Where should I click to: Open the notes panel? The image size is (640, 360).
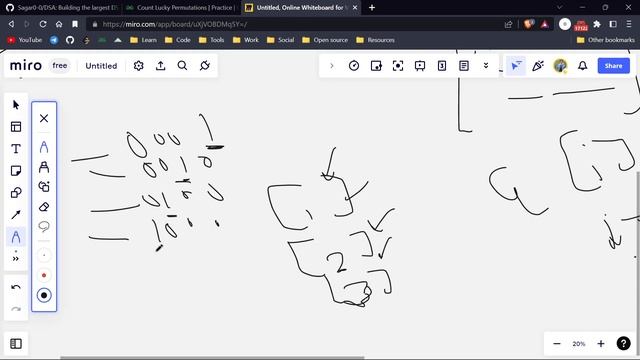point(464,66)
